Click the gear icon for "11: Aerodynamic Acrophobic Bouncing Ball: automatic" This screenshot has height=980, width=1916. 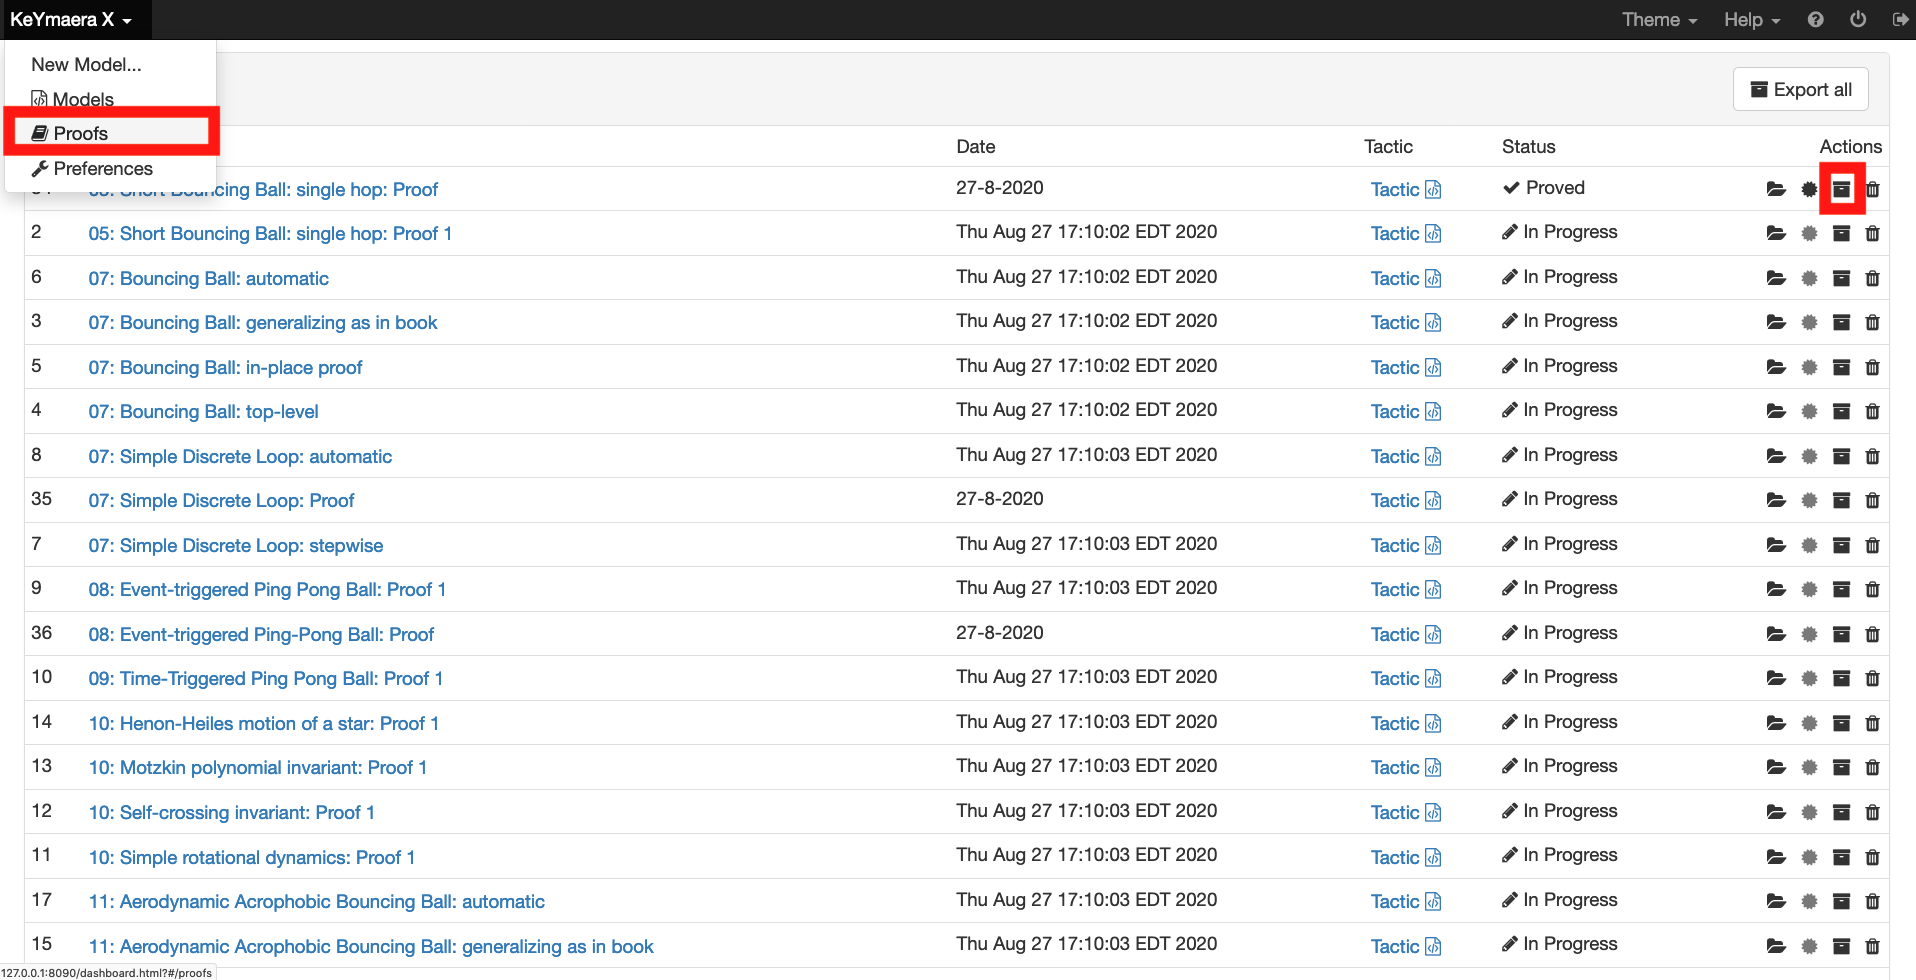pos(1809,900)
